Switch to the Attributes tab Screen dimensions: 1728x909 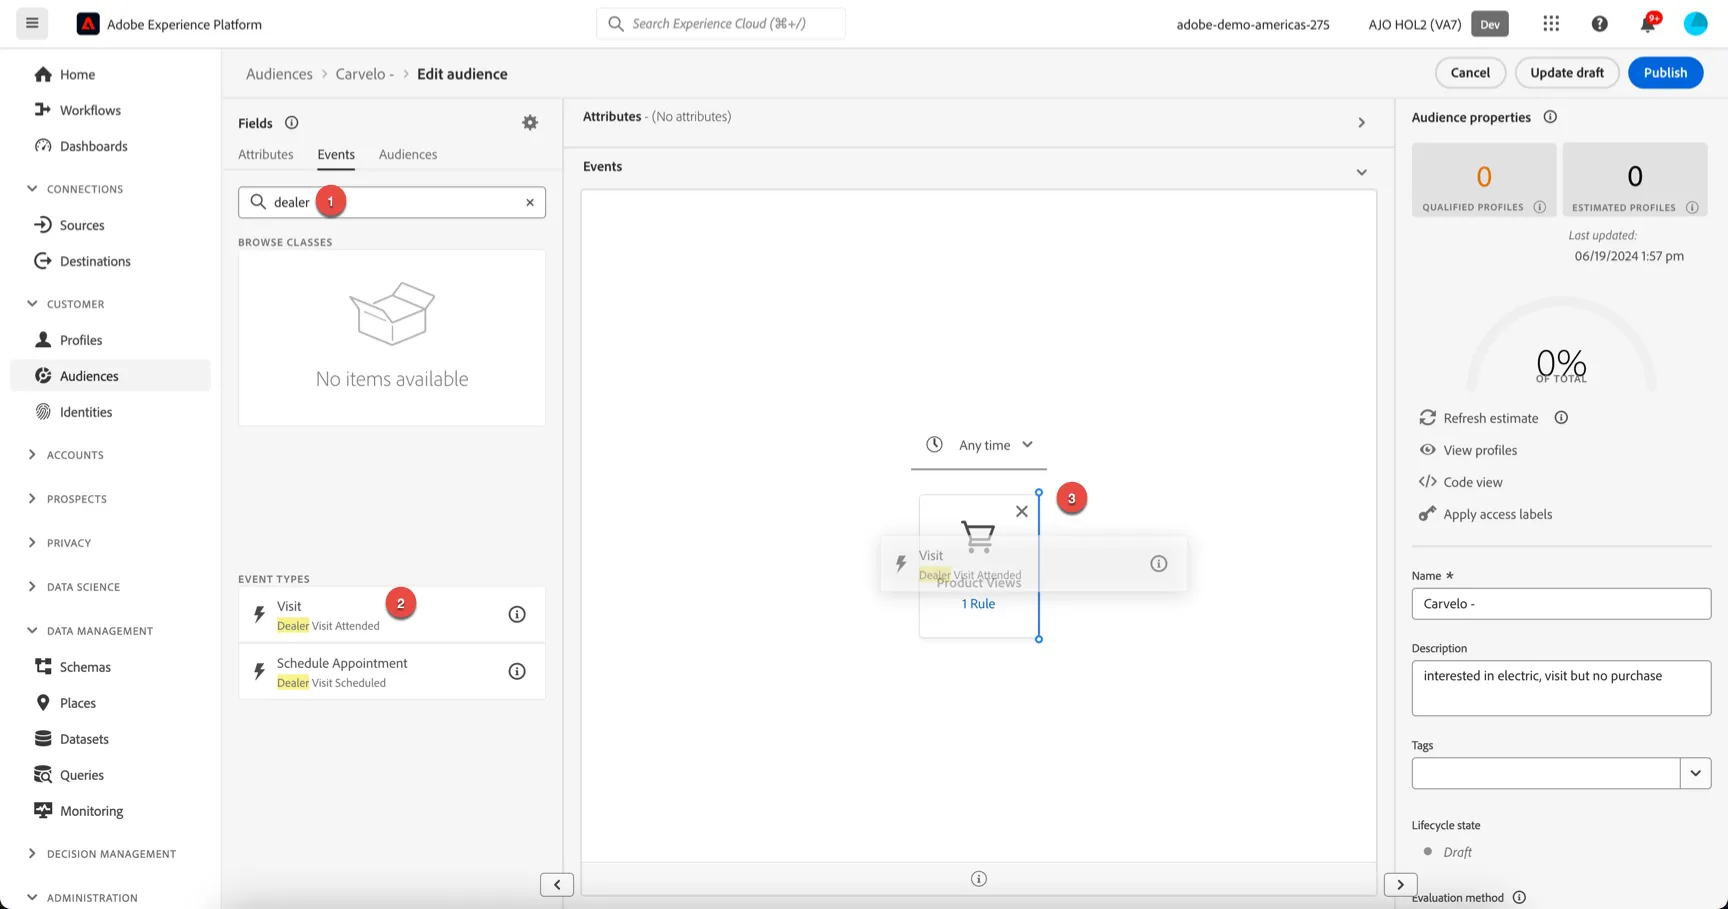266,154
